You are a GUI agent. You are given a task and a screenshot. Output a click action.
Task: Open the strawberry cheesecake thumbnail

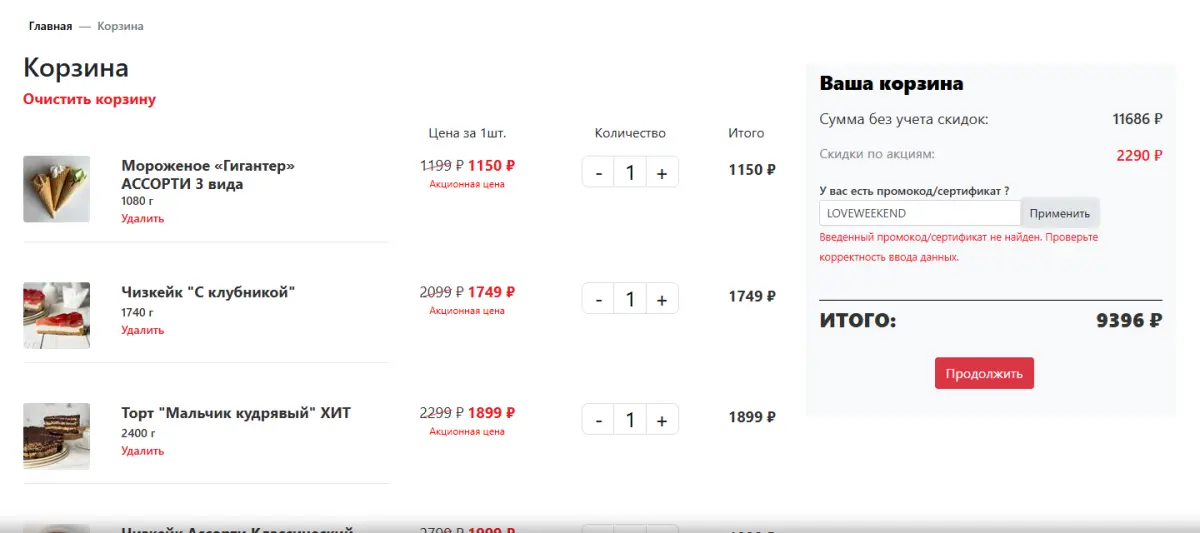pos(57,315)
